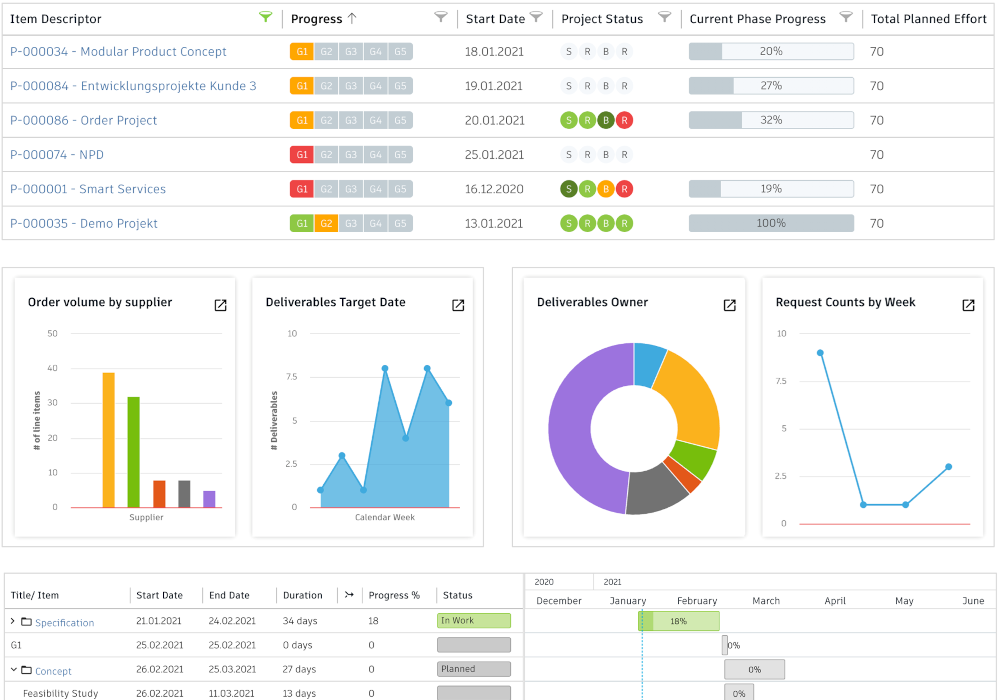Click the 18% Specification bar in the Gantt chart
Image resolution: width=1000 pixels, height=700 pixels.
coord(679,621)
